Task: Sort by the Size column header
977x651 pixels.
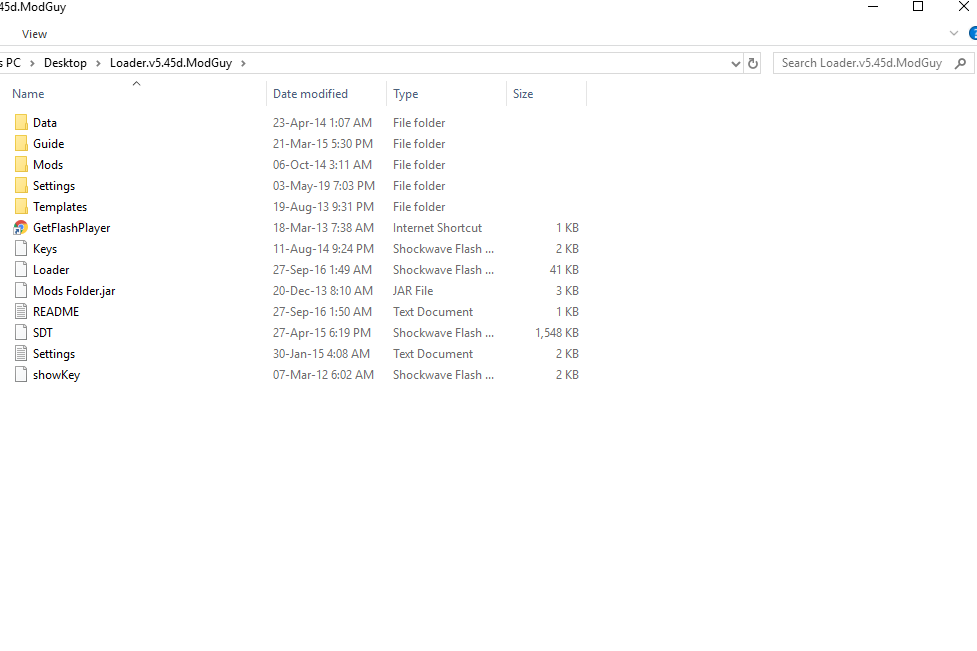Action: click(x=523, y=94)
